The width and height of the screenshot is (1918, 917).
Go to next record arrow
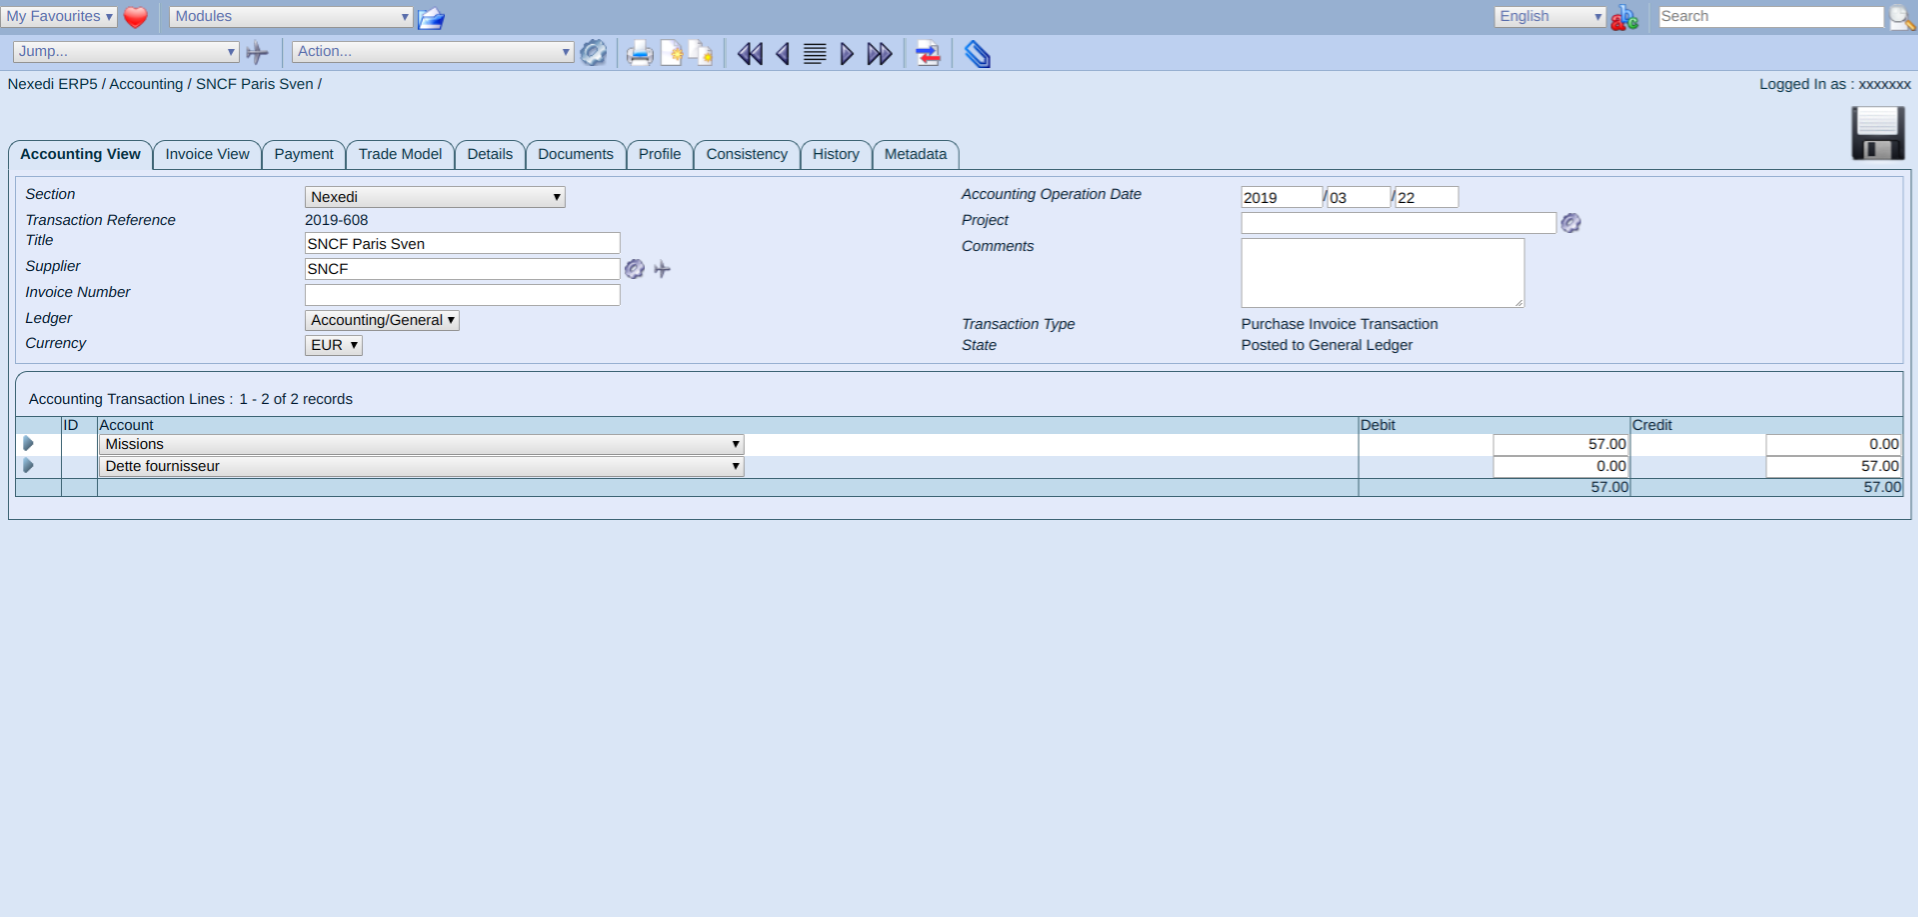pyautogui.click(x=847, y=54)
